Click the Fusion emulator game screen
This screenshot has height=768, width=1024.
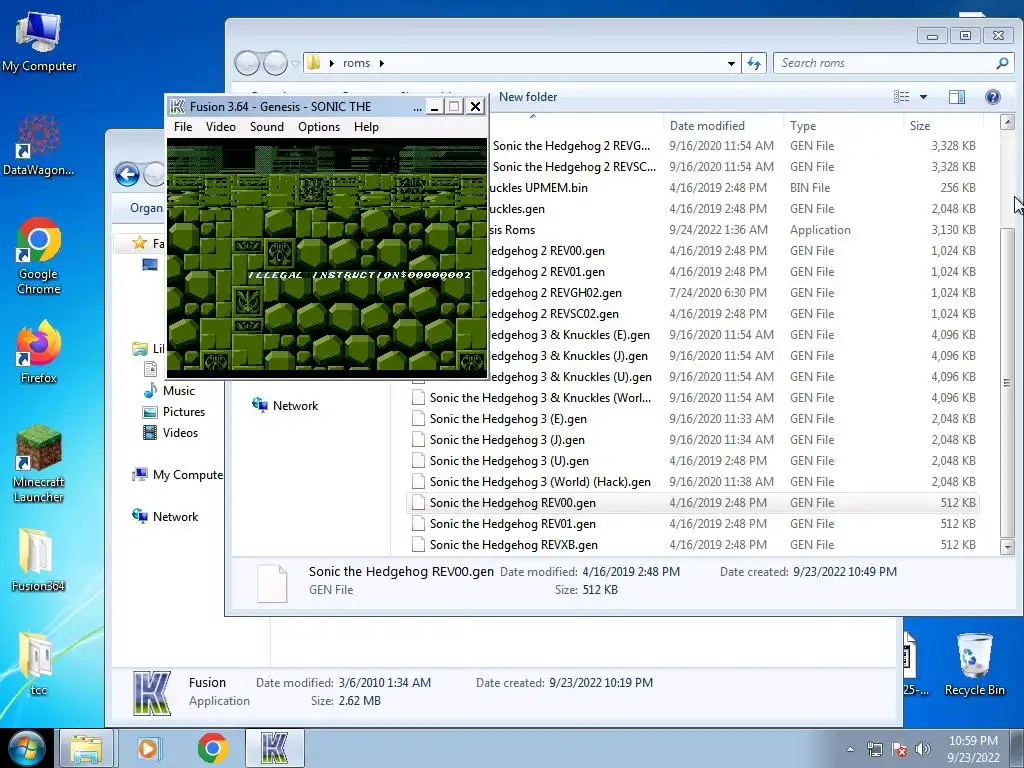tap(327, 257)
